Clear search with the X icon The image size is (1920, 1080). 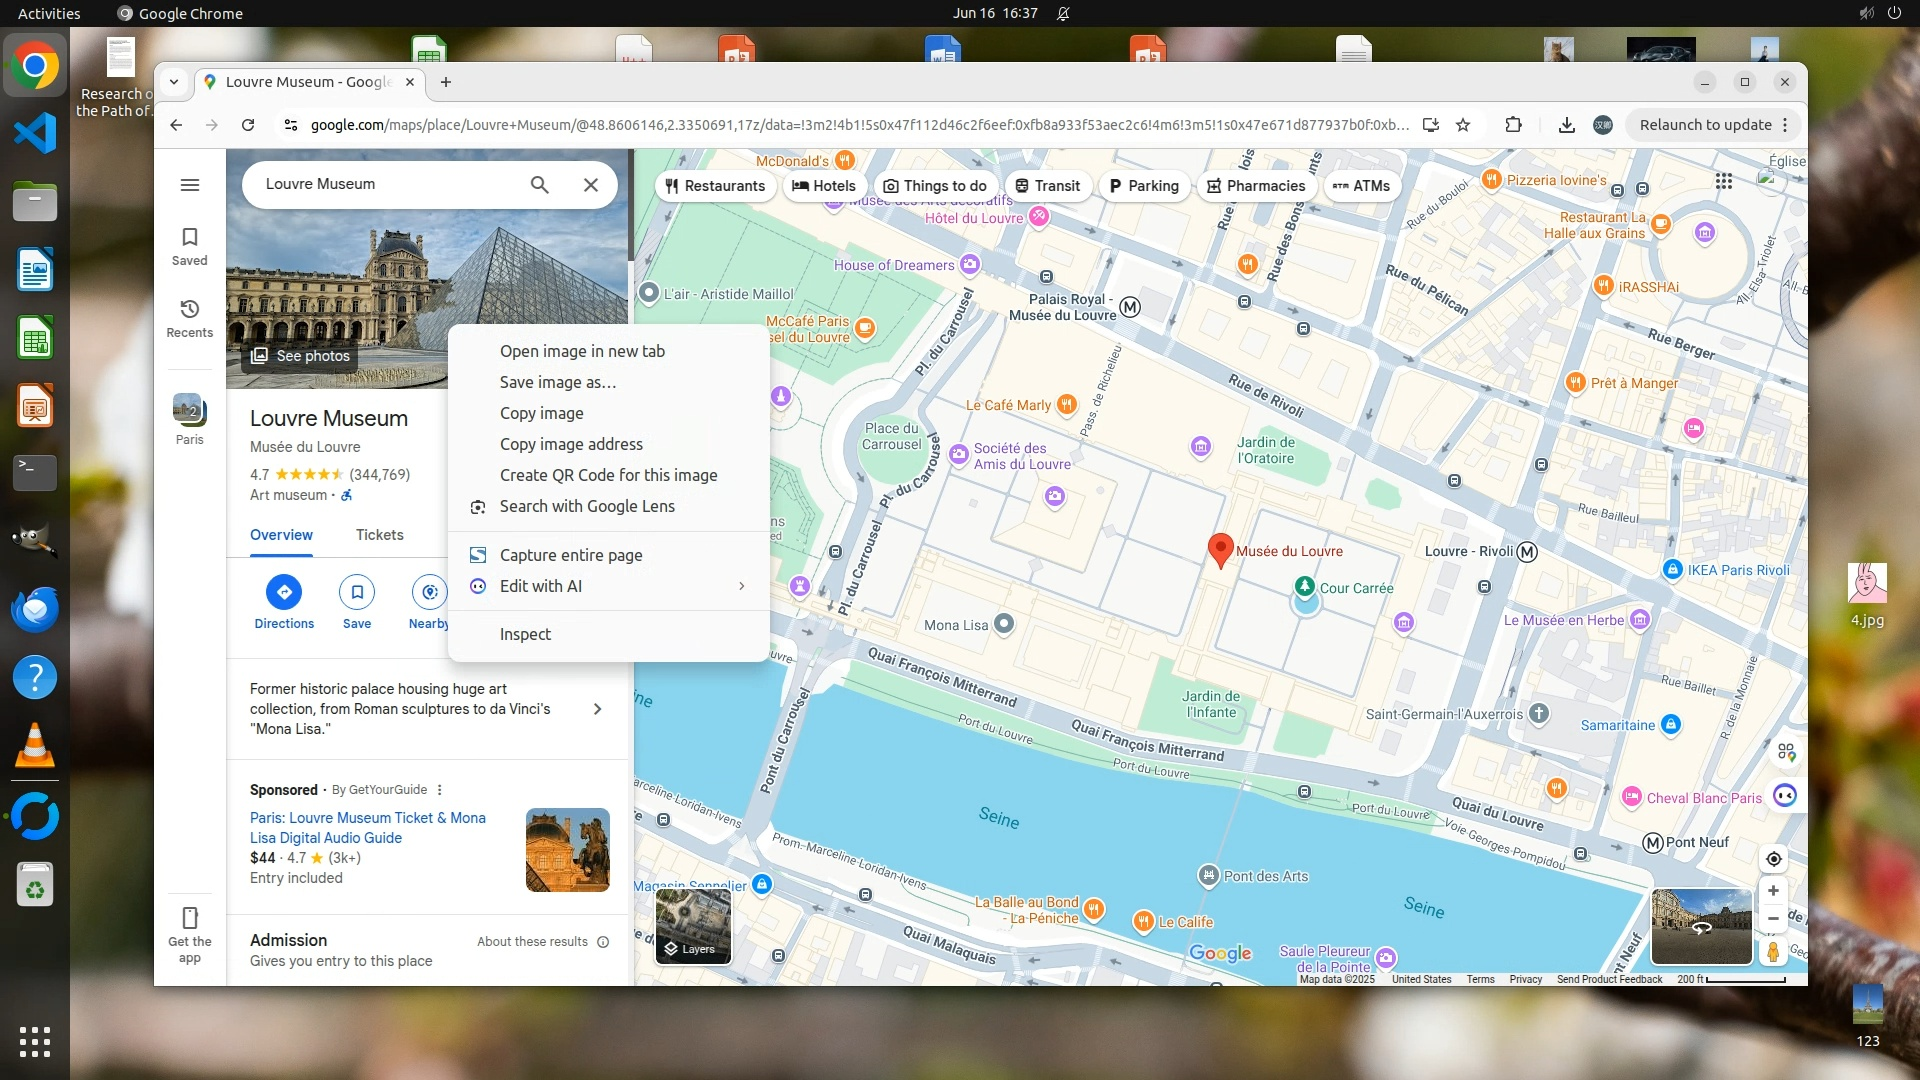(591, 185)
